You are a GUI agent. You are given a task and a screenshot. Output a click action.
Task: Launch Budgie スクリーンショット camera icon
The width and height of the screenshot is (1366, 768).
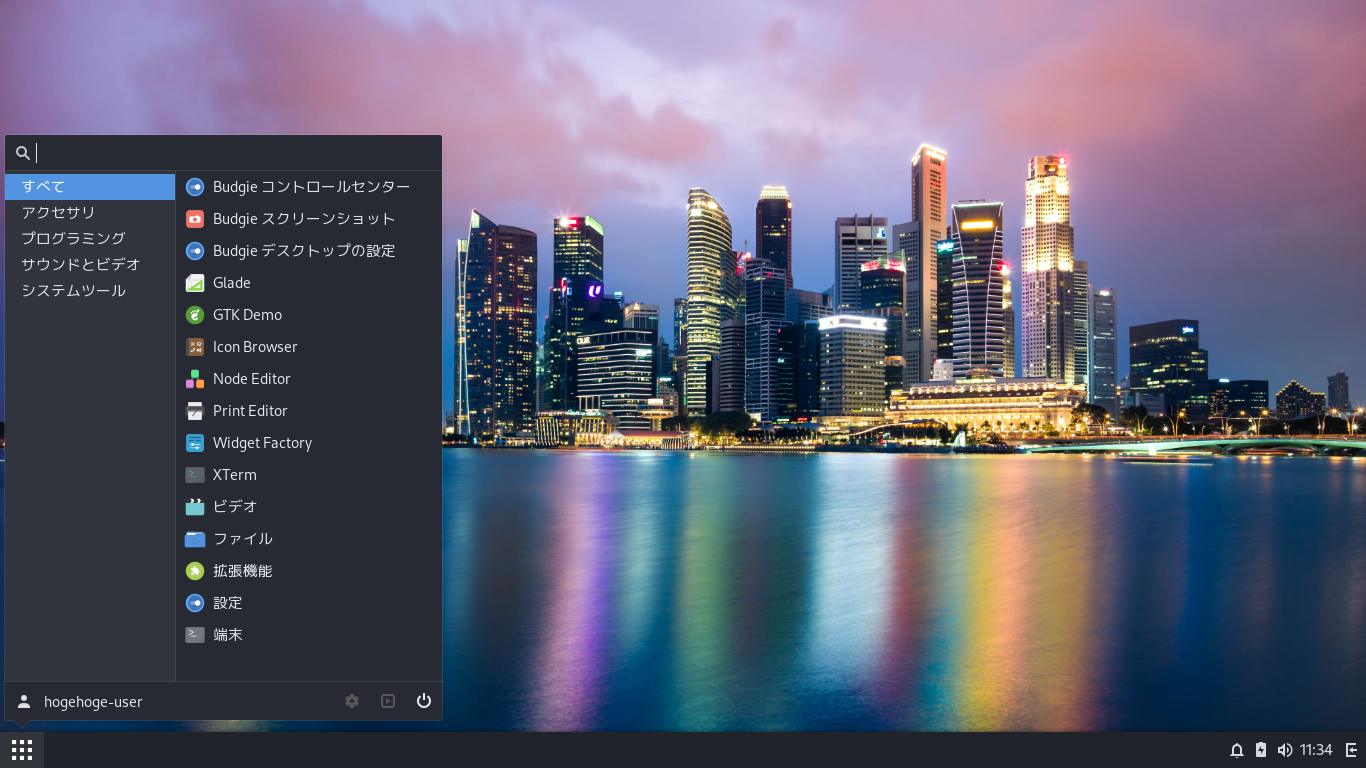(195, 219)
